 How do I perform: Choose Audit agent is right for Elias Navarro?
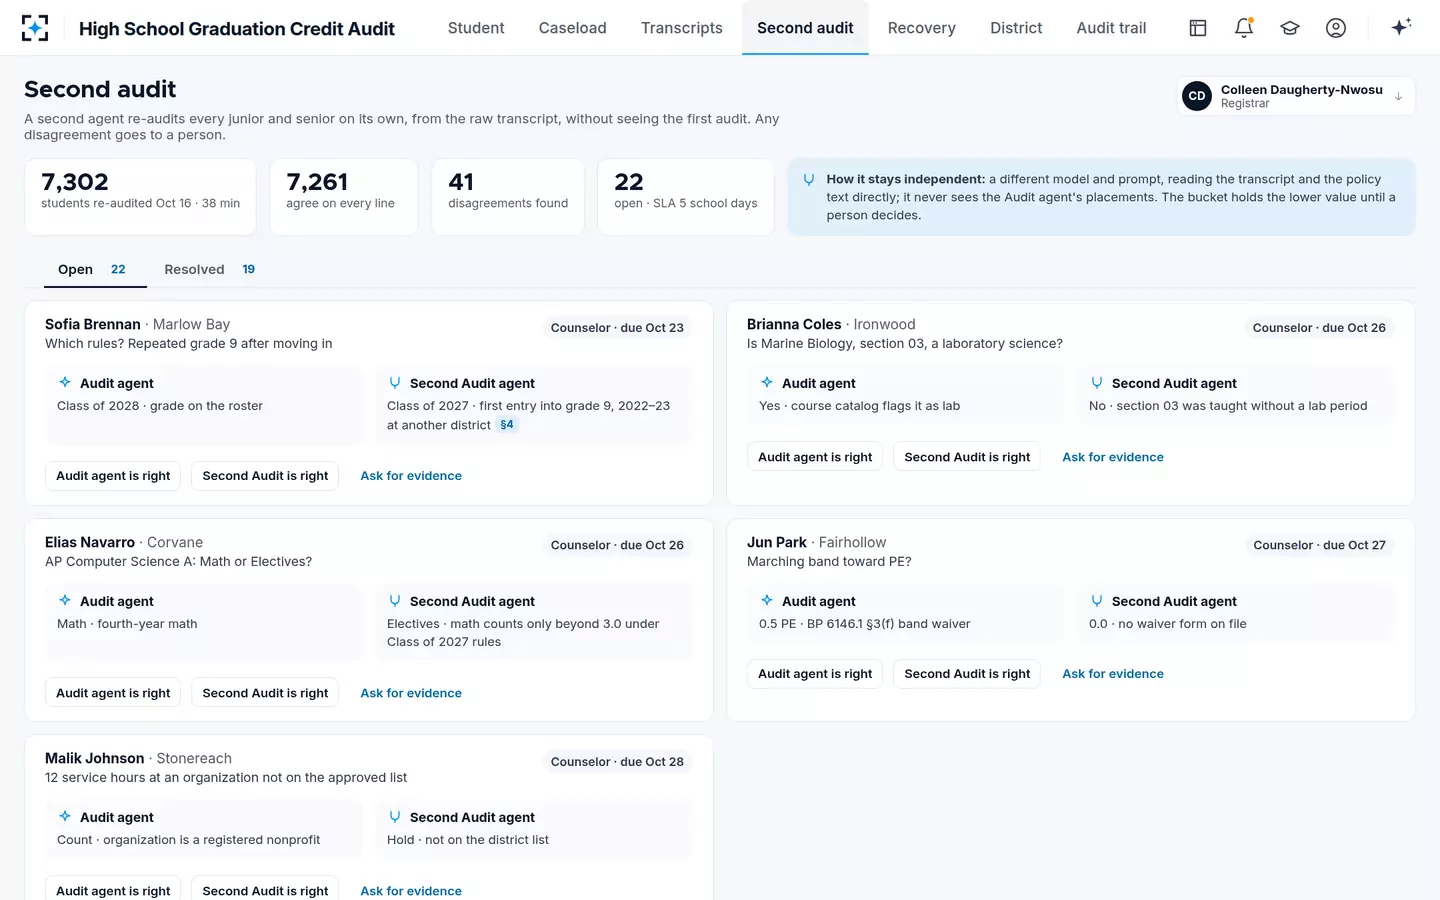pos(113,693)
